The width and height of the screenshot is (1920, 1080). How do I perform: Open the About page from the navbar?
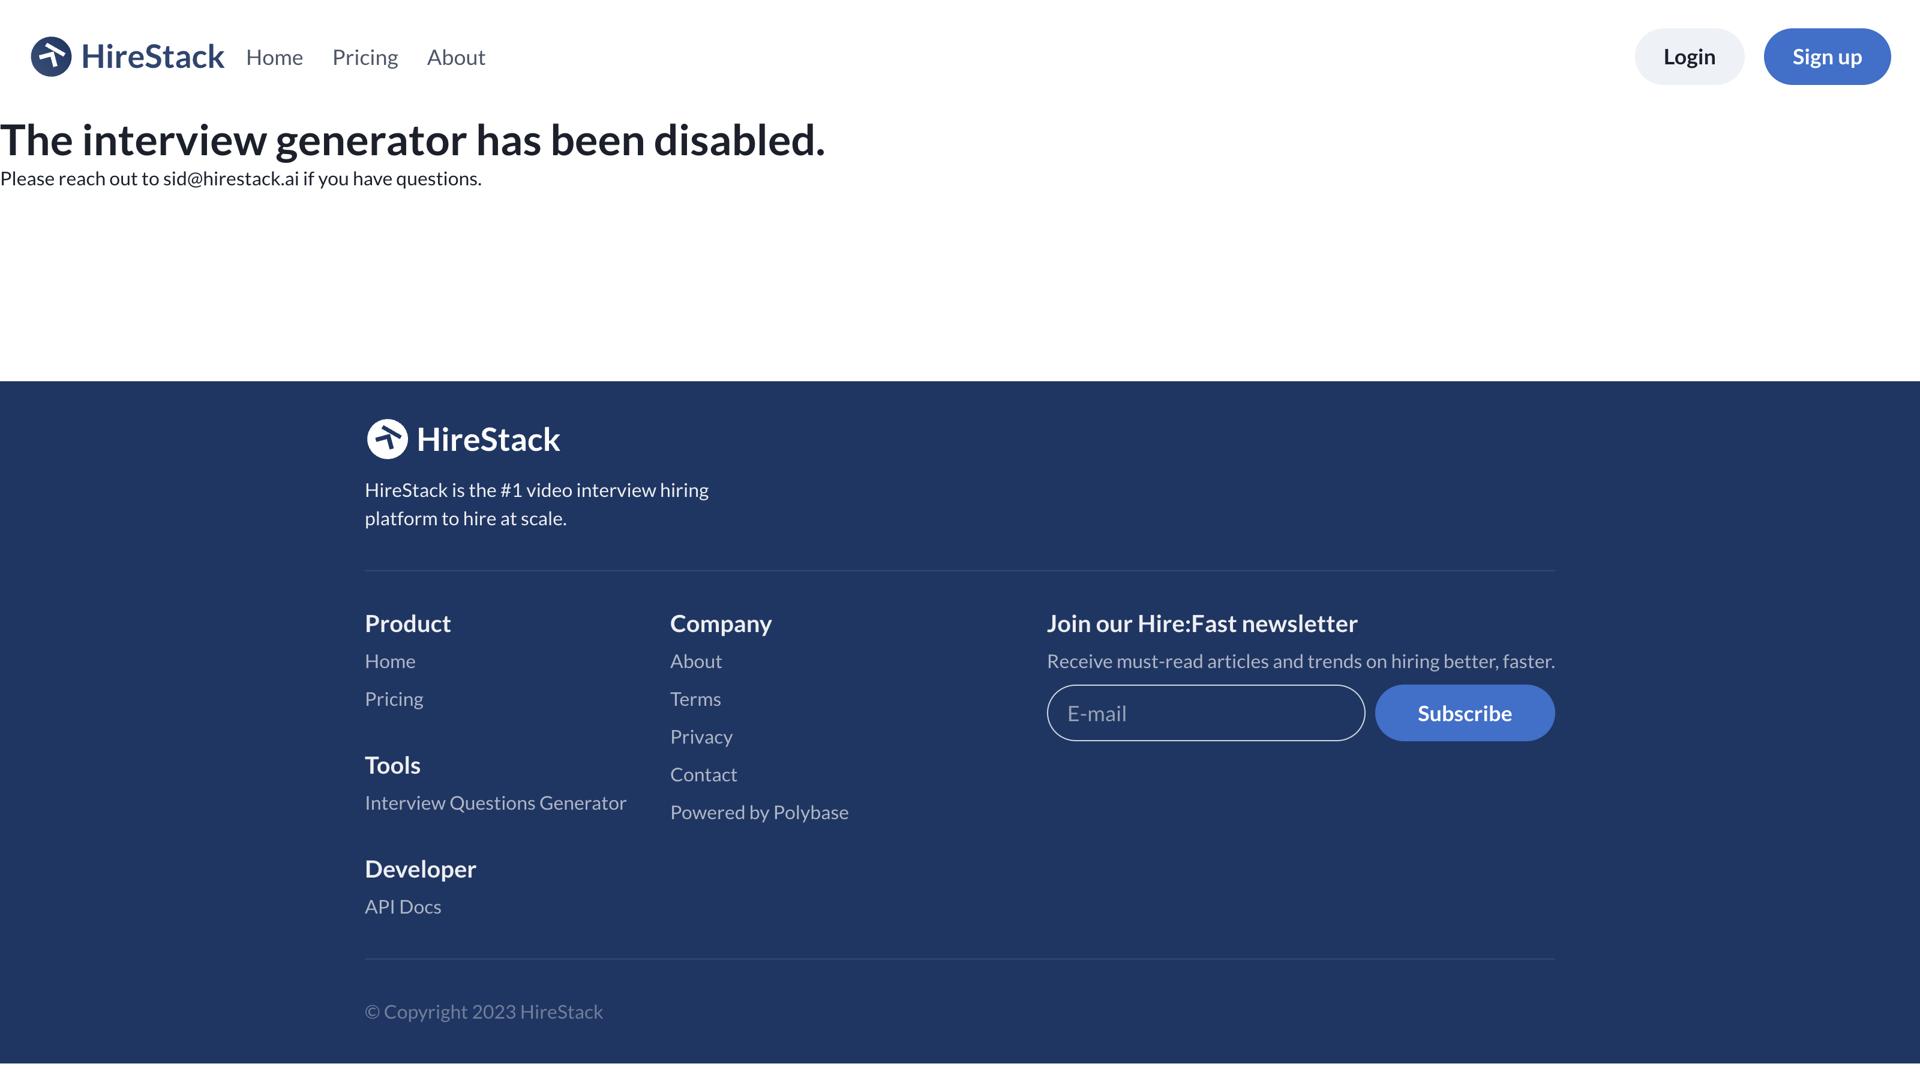[455, 57]
